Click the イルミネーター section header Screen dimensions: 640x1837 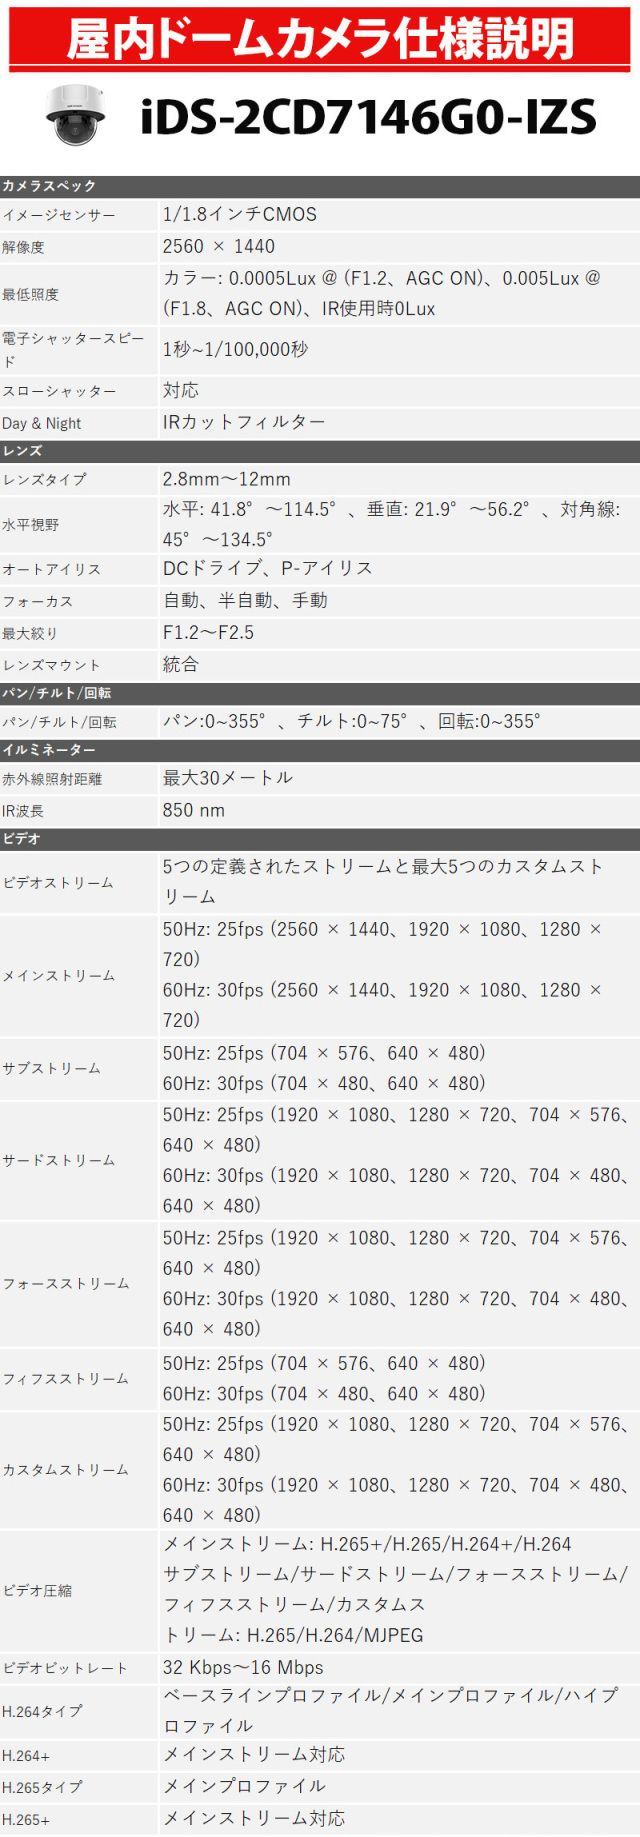click(x=49, y=750)
